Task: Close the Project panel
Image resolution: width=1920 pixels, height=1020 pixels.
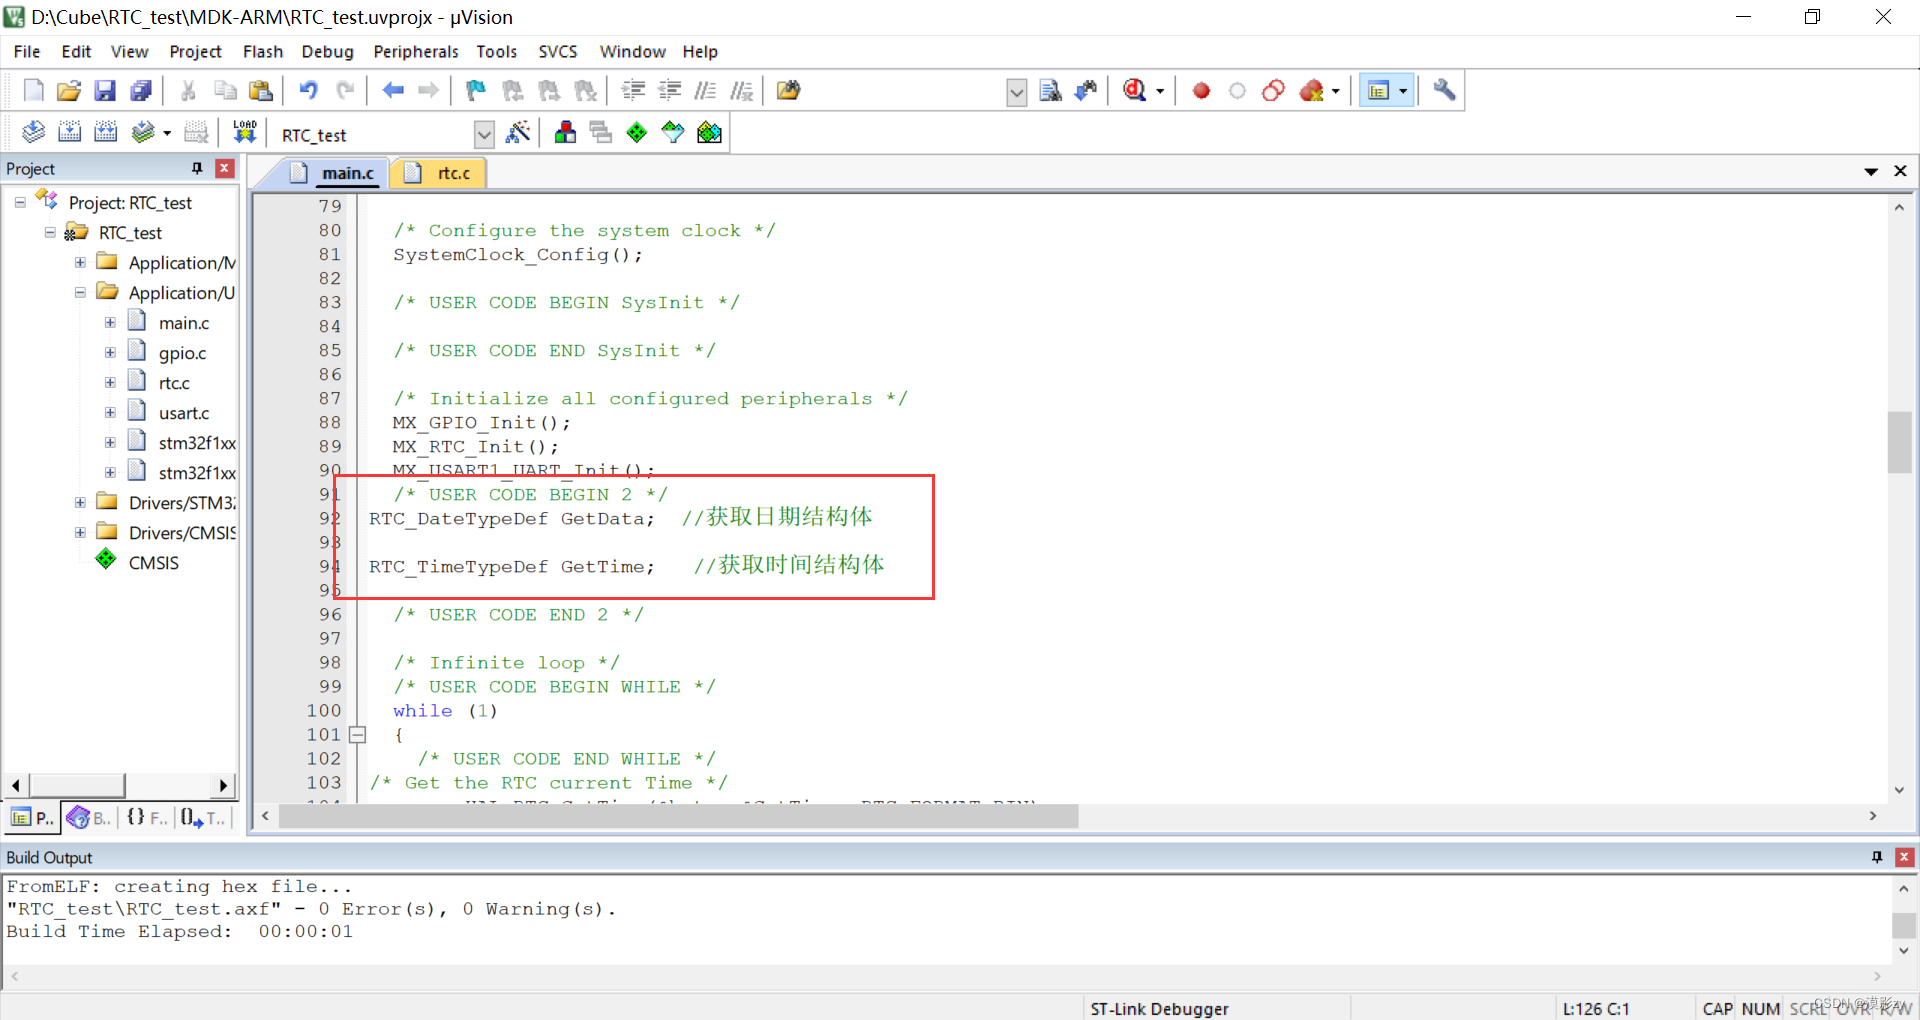Action: [225, 169]
